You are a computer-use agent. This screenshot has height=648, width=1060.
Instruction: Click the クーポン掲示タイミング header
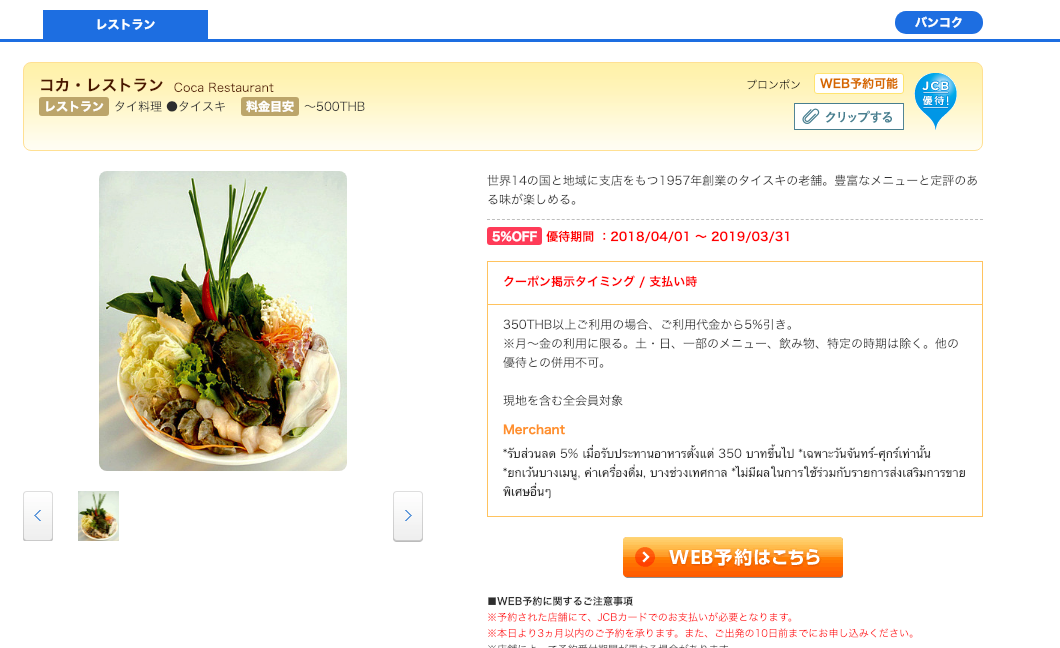coord(600,282)
